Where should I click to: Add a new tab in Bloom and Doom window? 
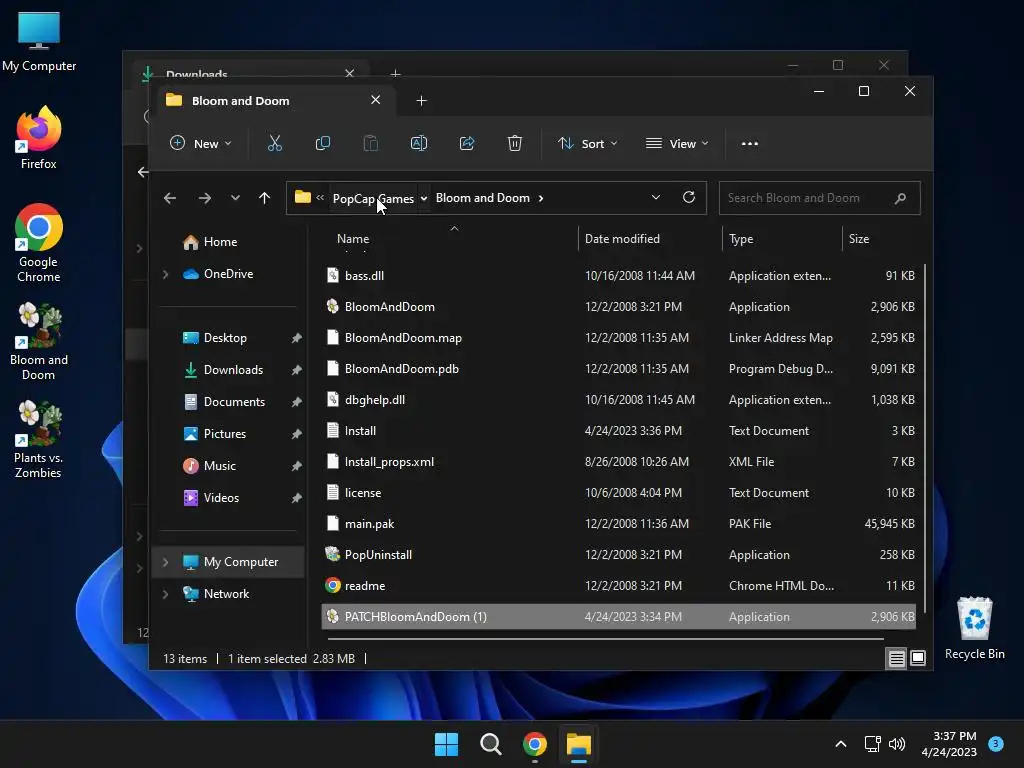421,101
